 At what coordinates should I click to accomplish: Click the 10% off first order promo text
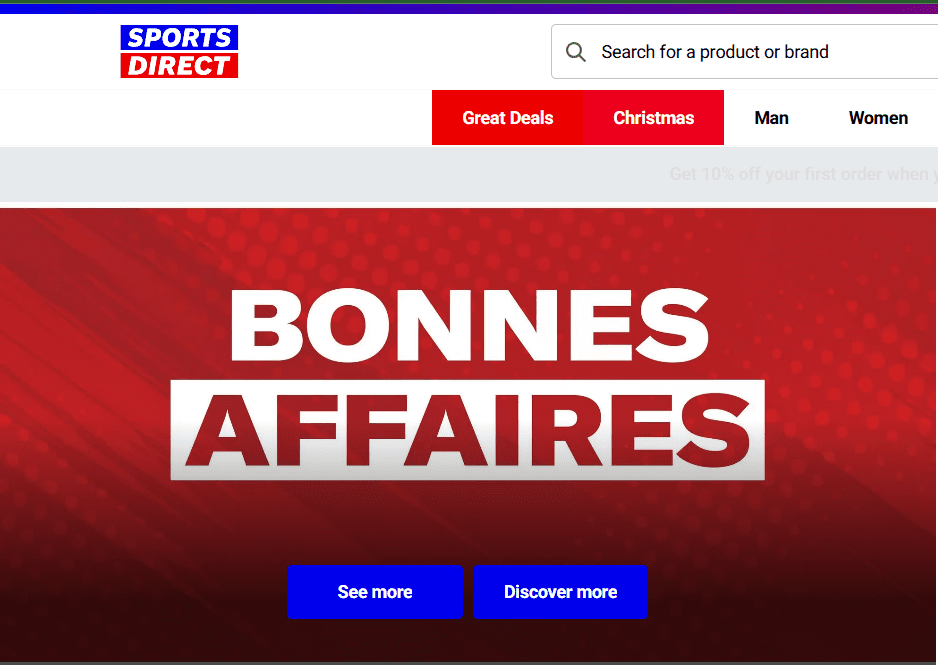803,174
